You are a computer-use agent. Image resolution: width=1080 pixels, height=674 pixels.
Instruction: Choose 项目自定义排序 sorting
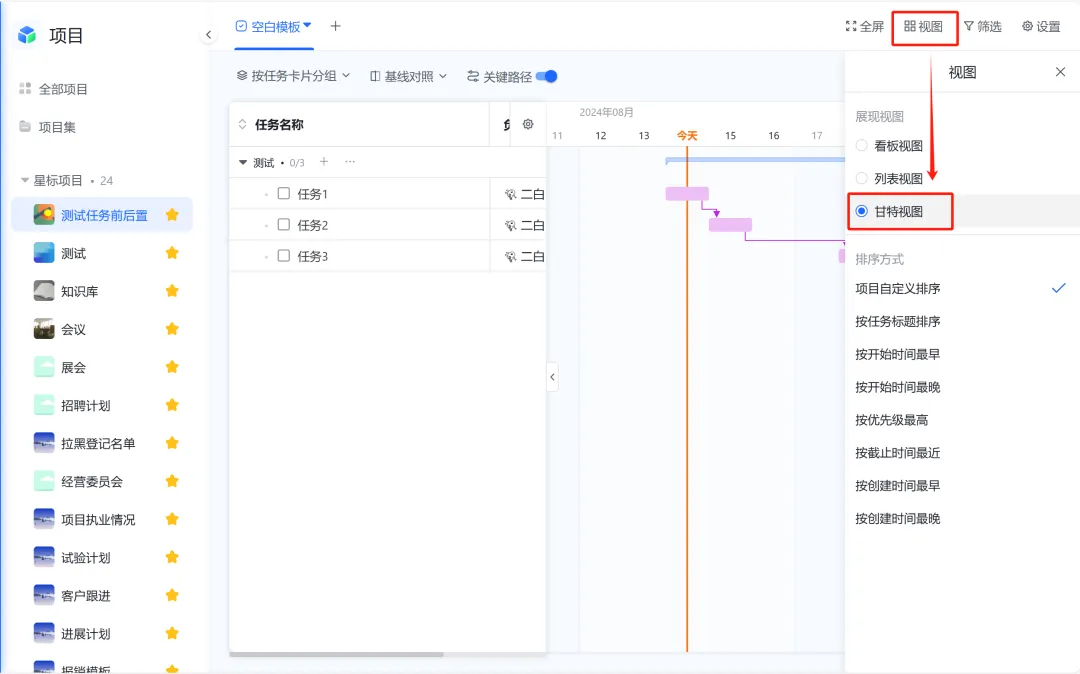click(897, 288)
